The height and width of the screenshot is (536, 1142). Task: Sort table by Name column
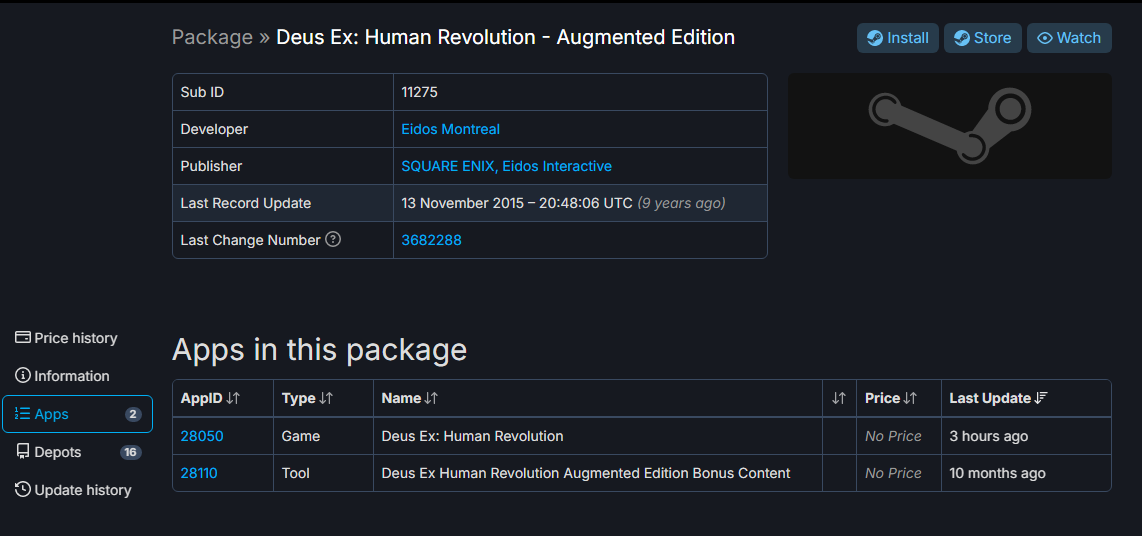click(410, 398)
